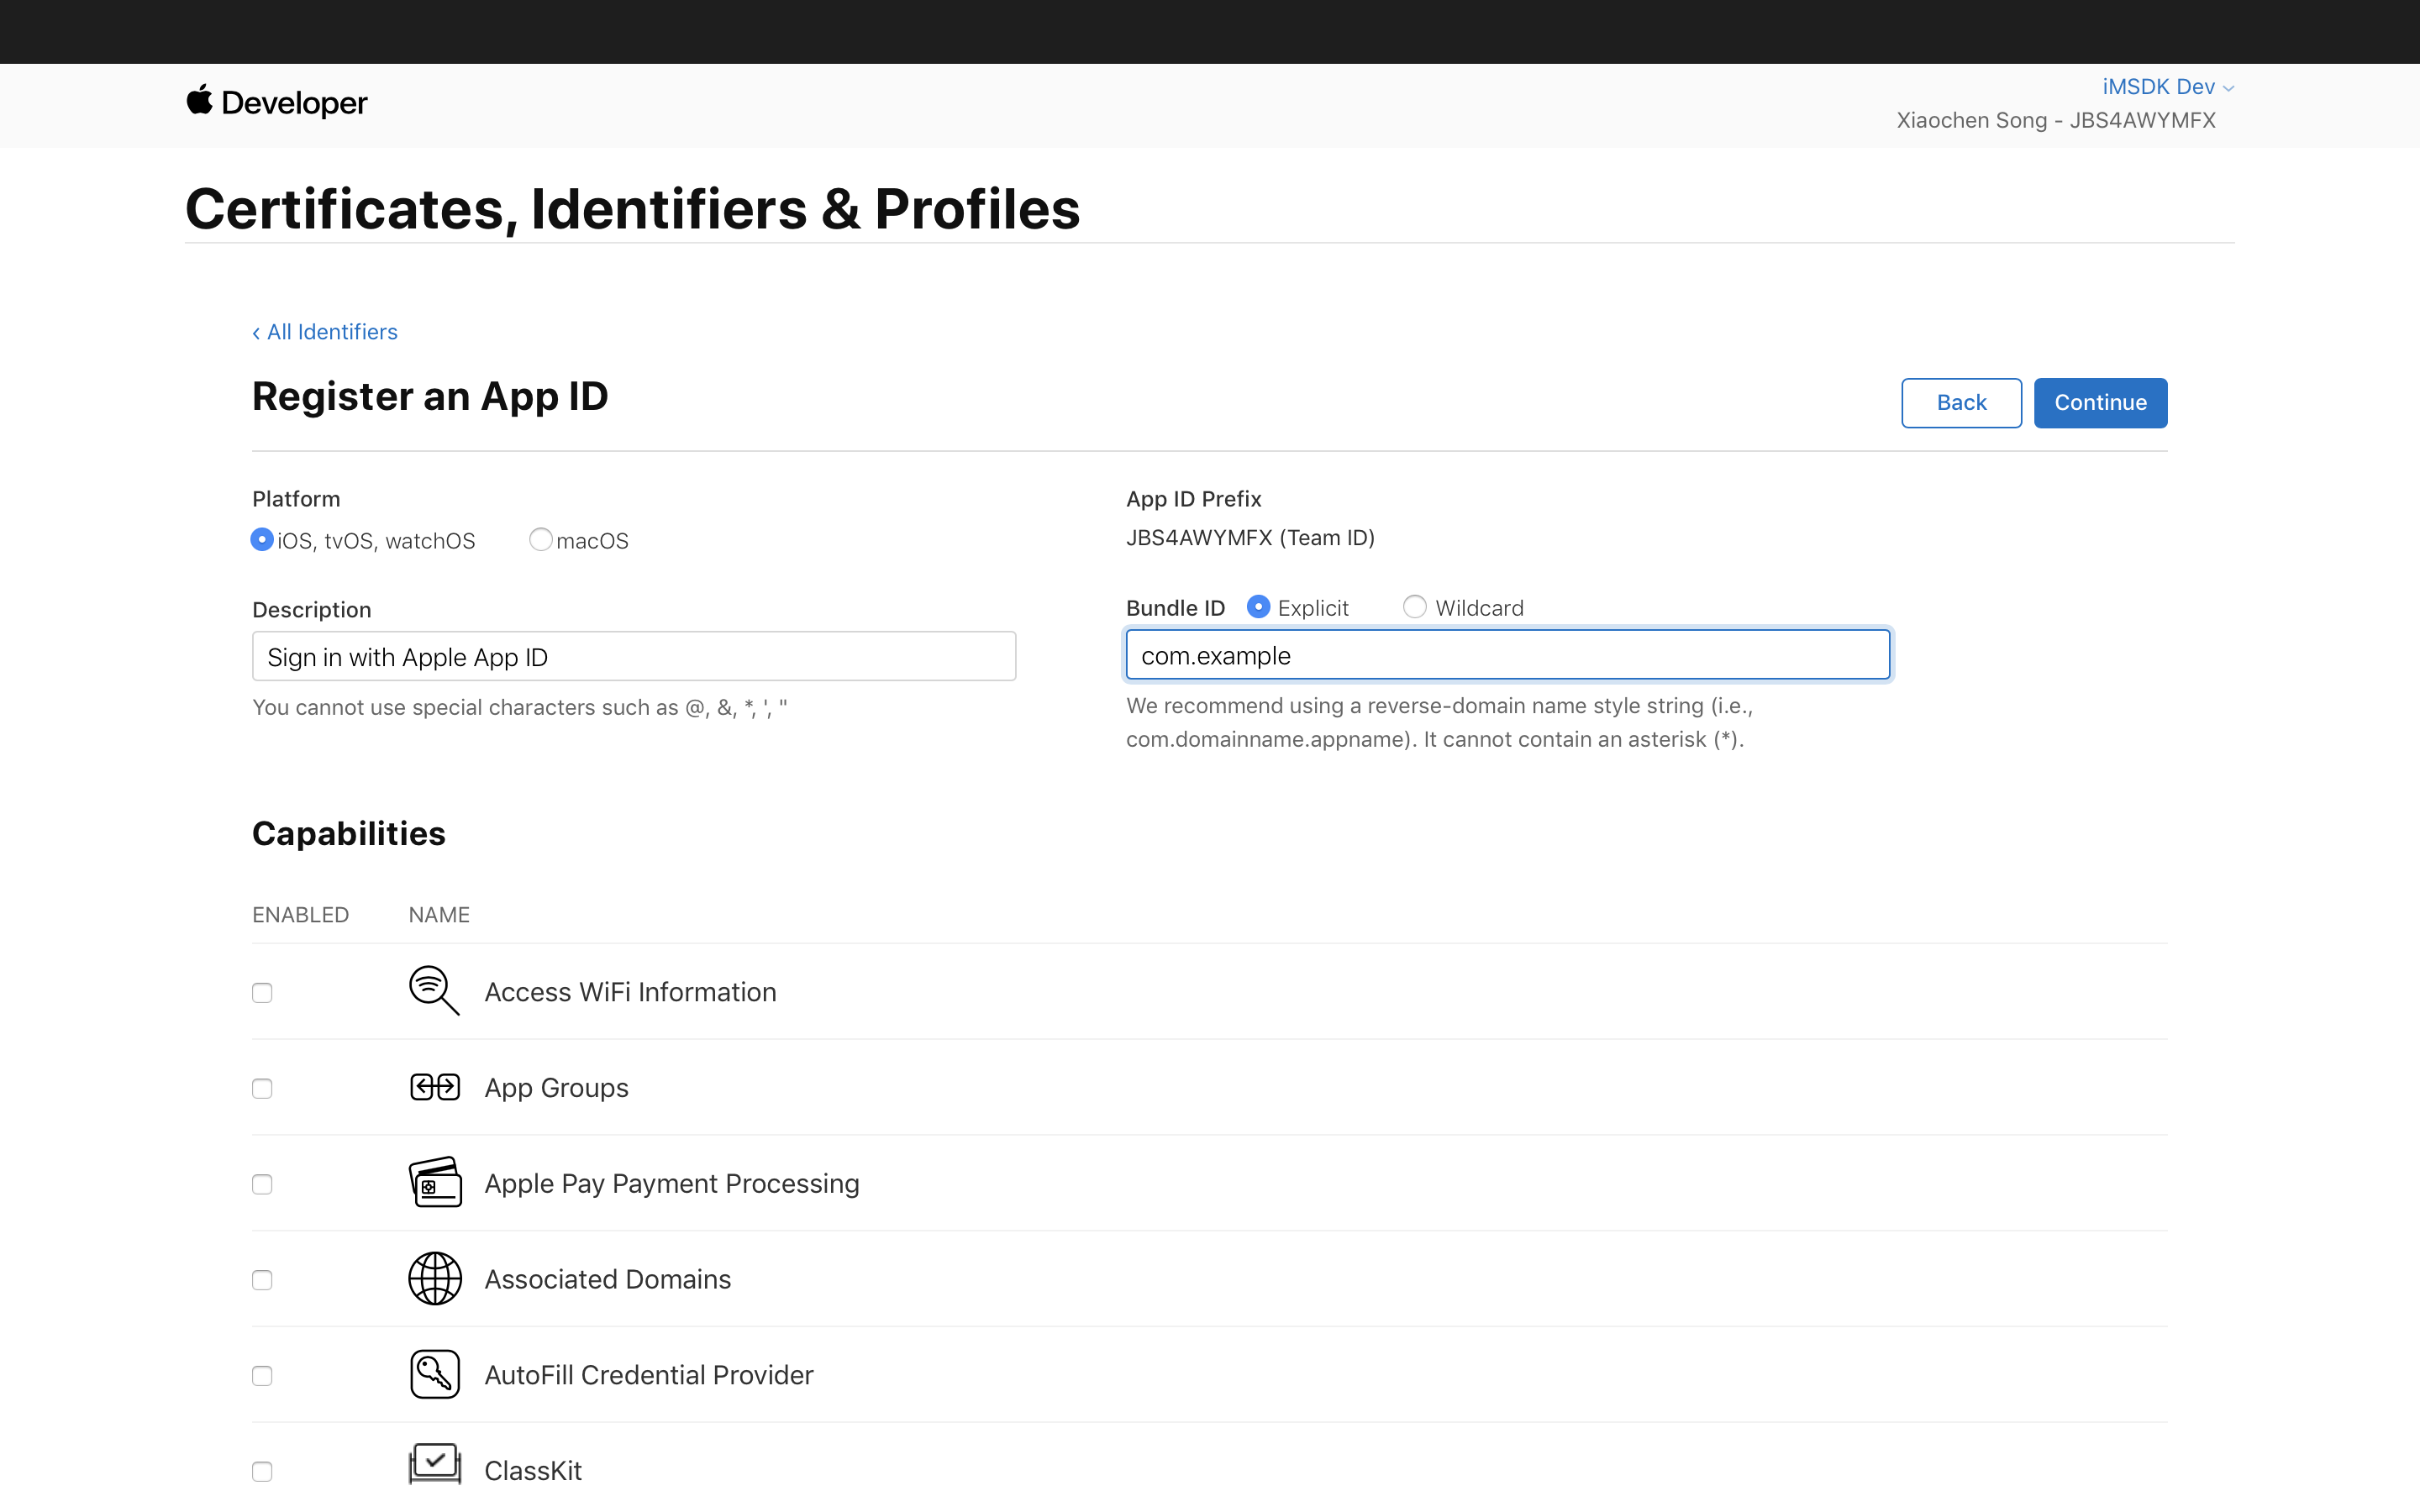Click the Certificates, Identifiers & Profiles title
This screenshot has width=2420, height=1512.
[x=633, y=209]
